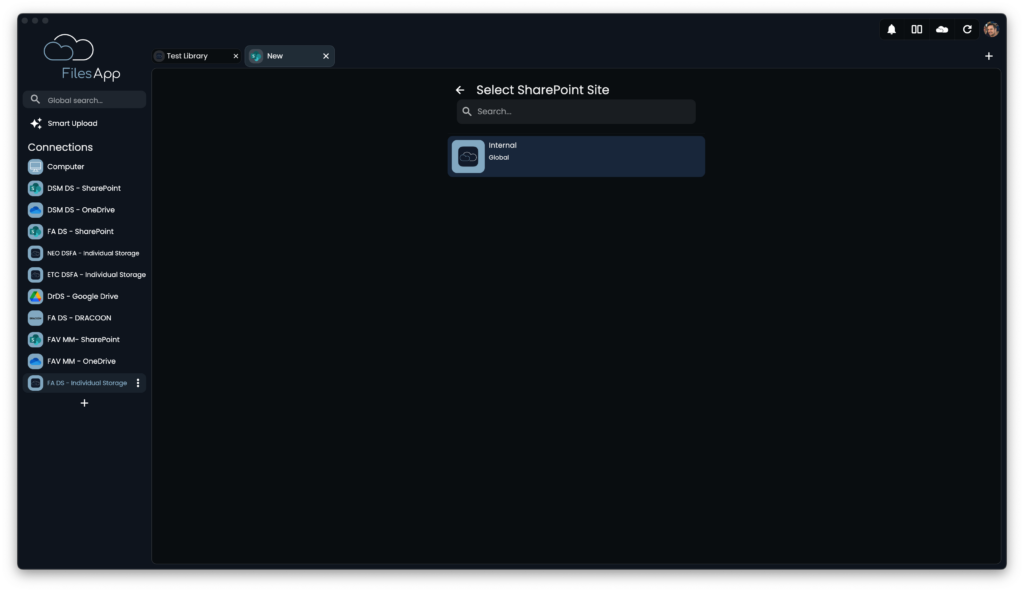Click the FAV MM- SharePoint icon
The height and width of the screenshot is (591, 1024).
[35, 339]
